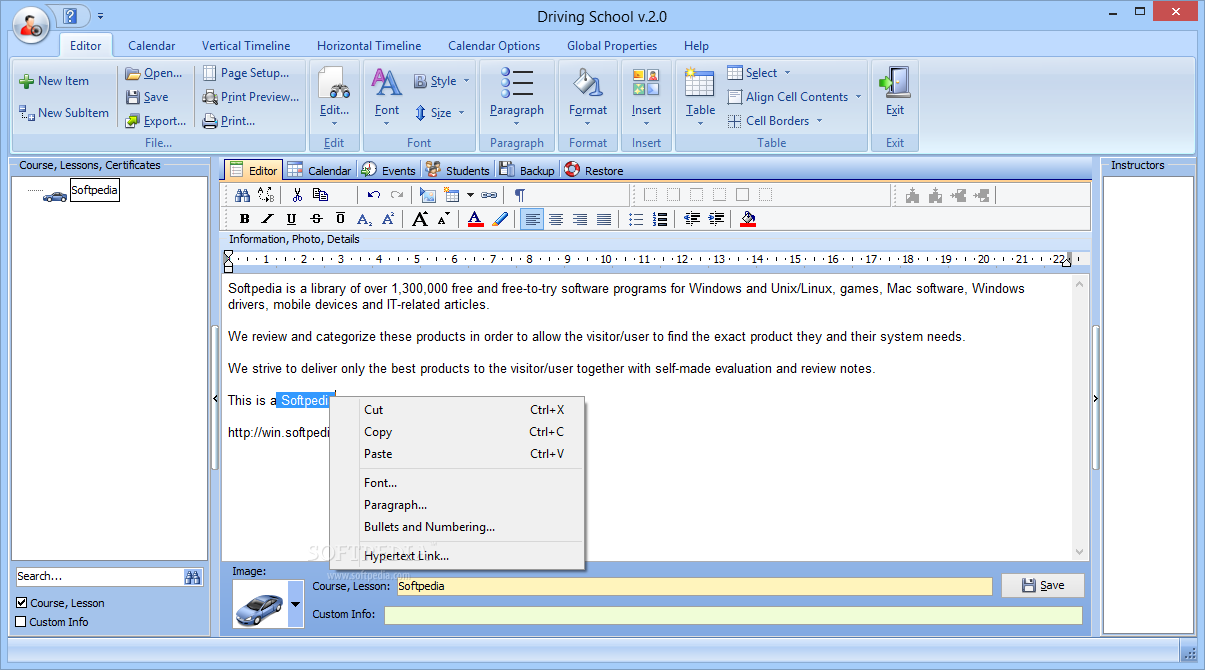Click the Find binoculars icon in editor toolbar
Screen dimensions: 1205x670
point(242,195)
